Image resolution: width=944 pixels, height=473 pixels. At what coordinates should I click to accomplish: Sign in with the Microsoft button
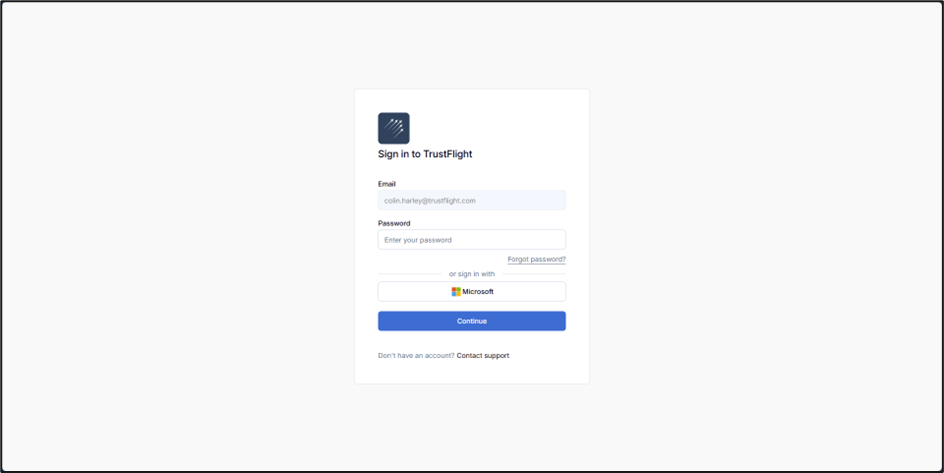point(472,292)
